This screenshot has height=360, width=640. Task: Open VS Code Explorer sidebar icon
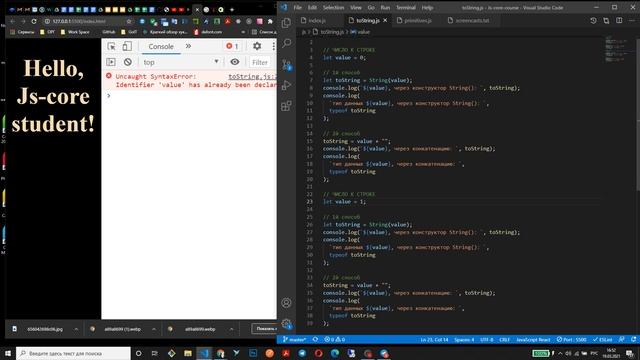287,23
